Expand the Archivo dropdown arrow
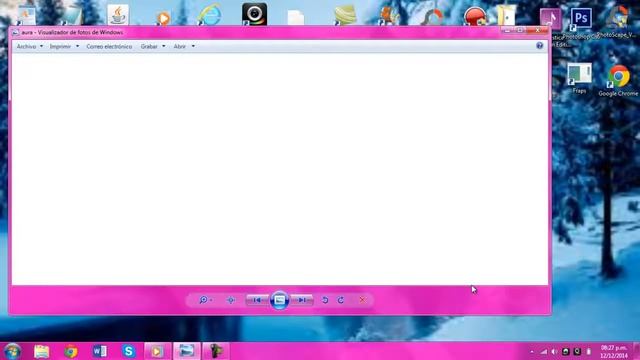 coord(41,46)
